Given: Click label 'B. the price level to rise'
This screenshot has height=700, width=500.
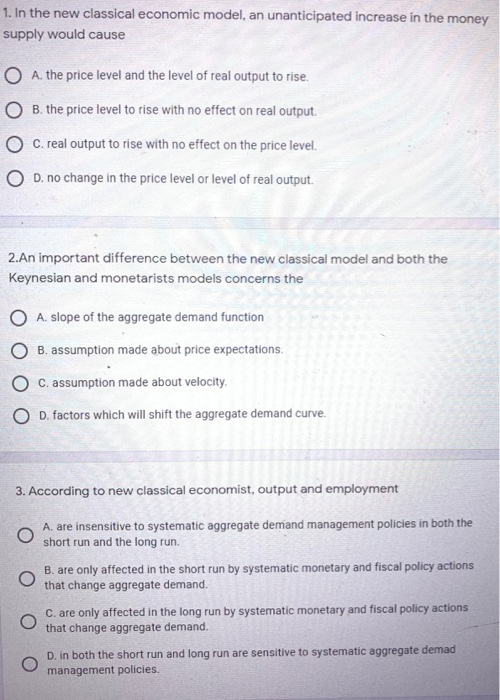Looking at the screenshot, I should click(175, 110).
